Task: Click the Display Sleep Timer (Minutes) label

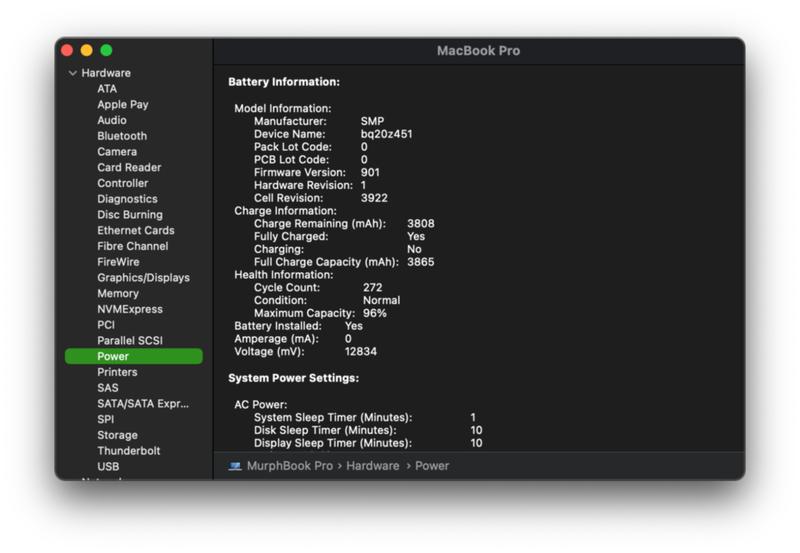Action: pyautogui.click(x=333, y=443)
